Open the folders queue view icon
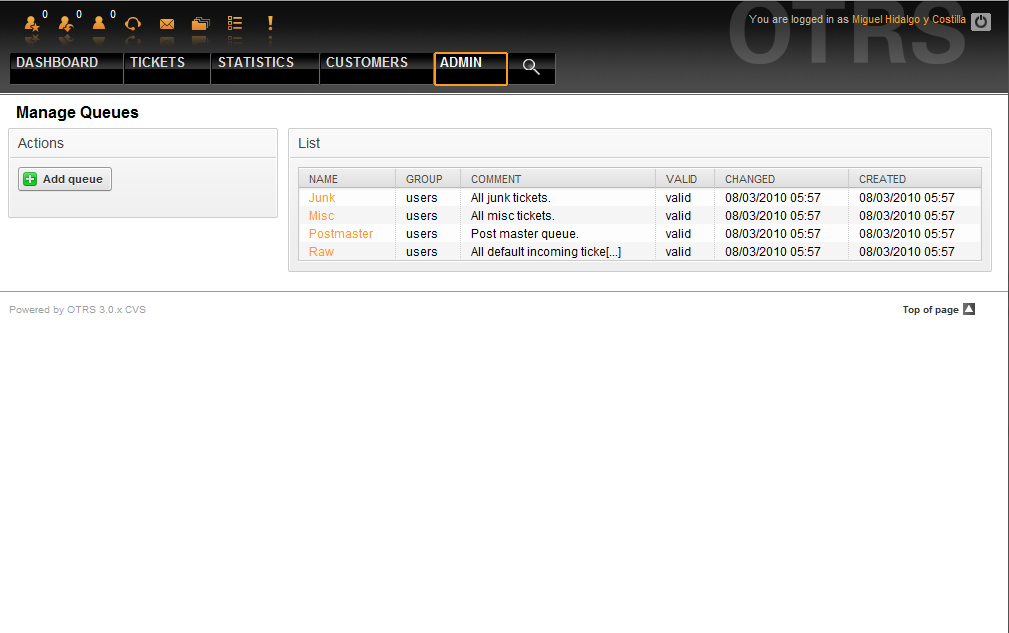 201,23
